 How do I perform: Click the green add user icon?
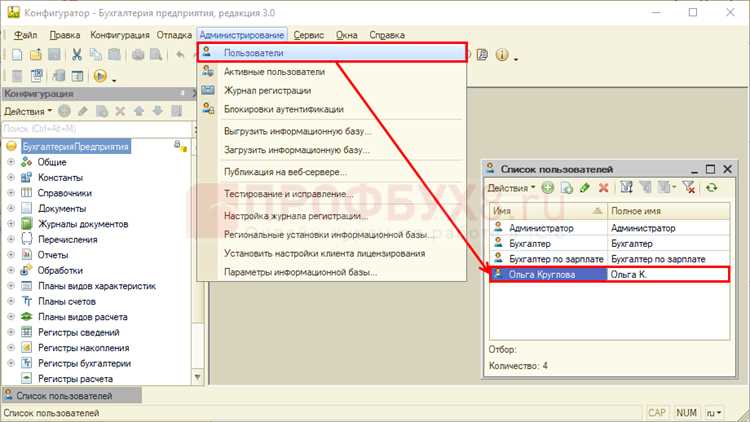[x=548, y=188]
